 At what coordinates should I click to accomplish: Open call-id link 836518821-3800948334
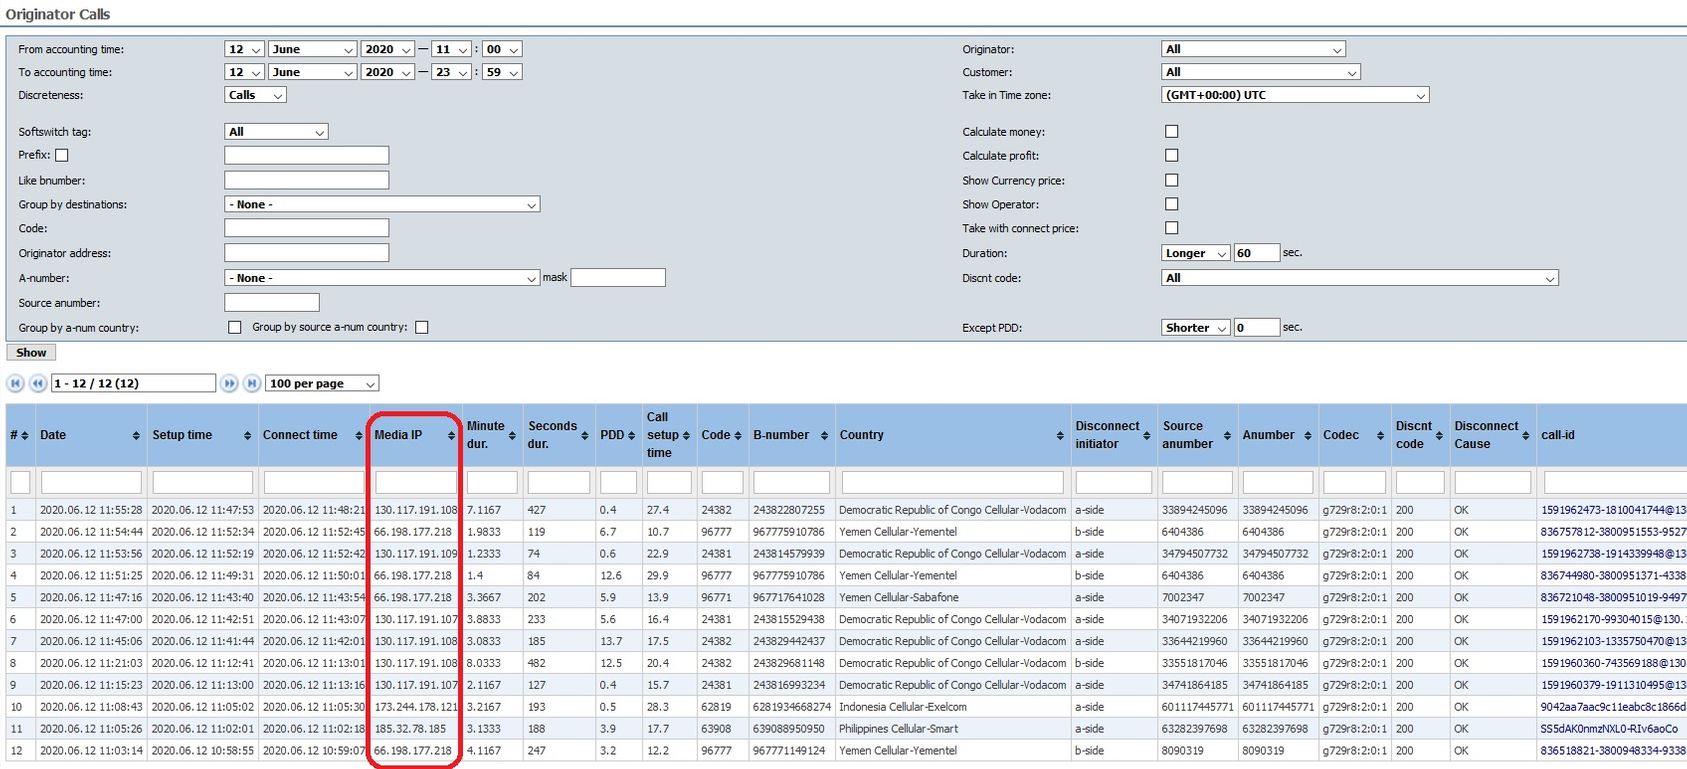(x=1613, y=751)
